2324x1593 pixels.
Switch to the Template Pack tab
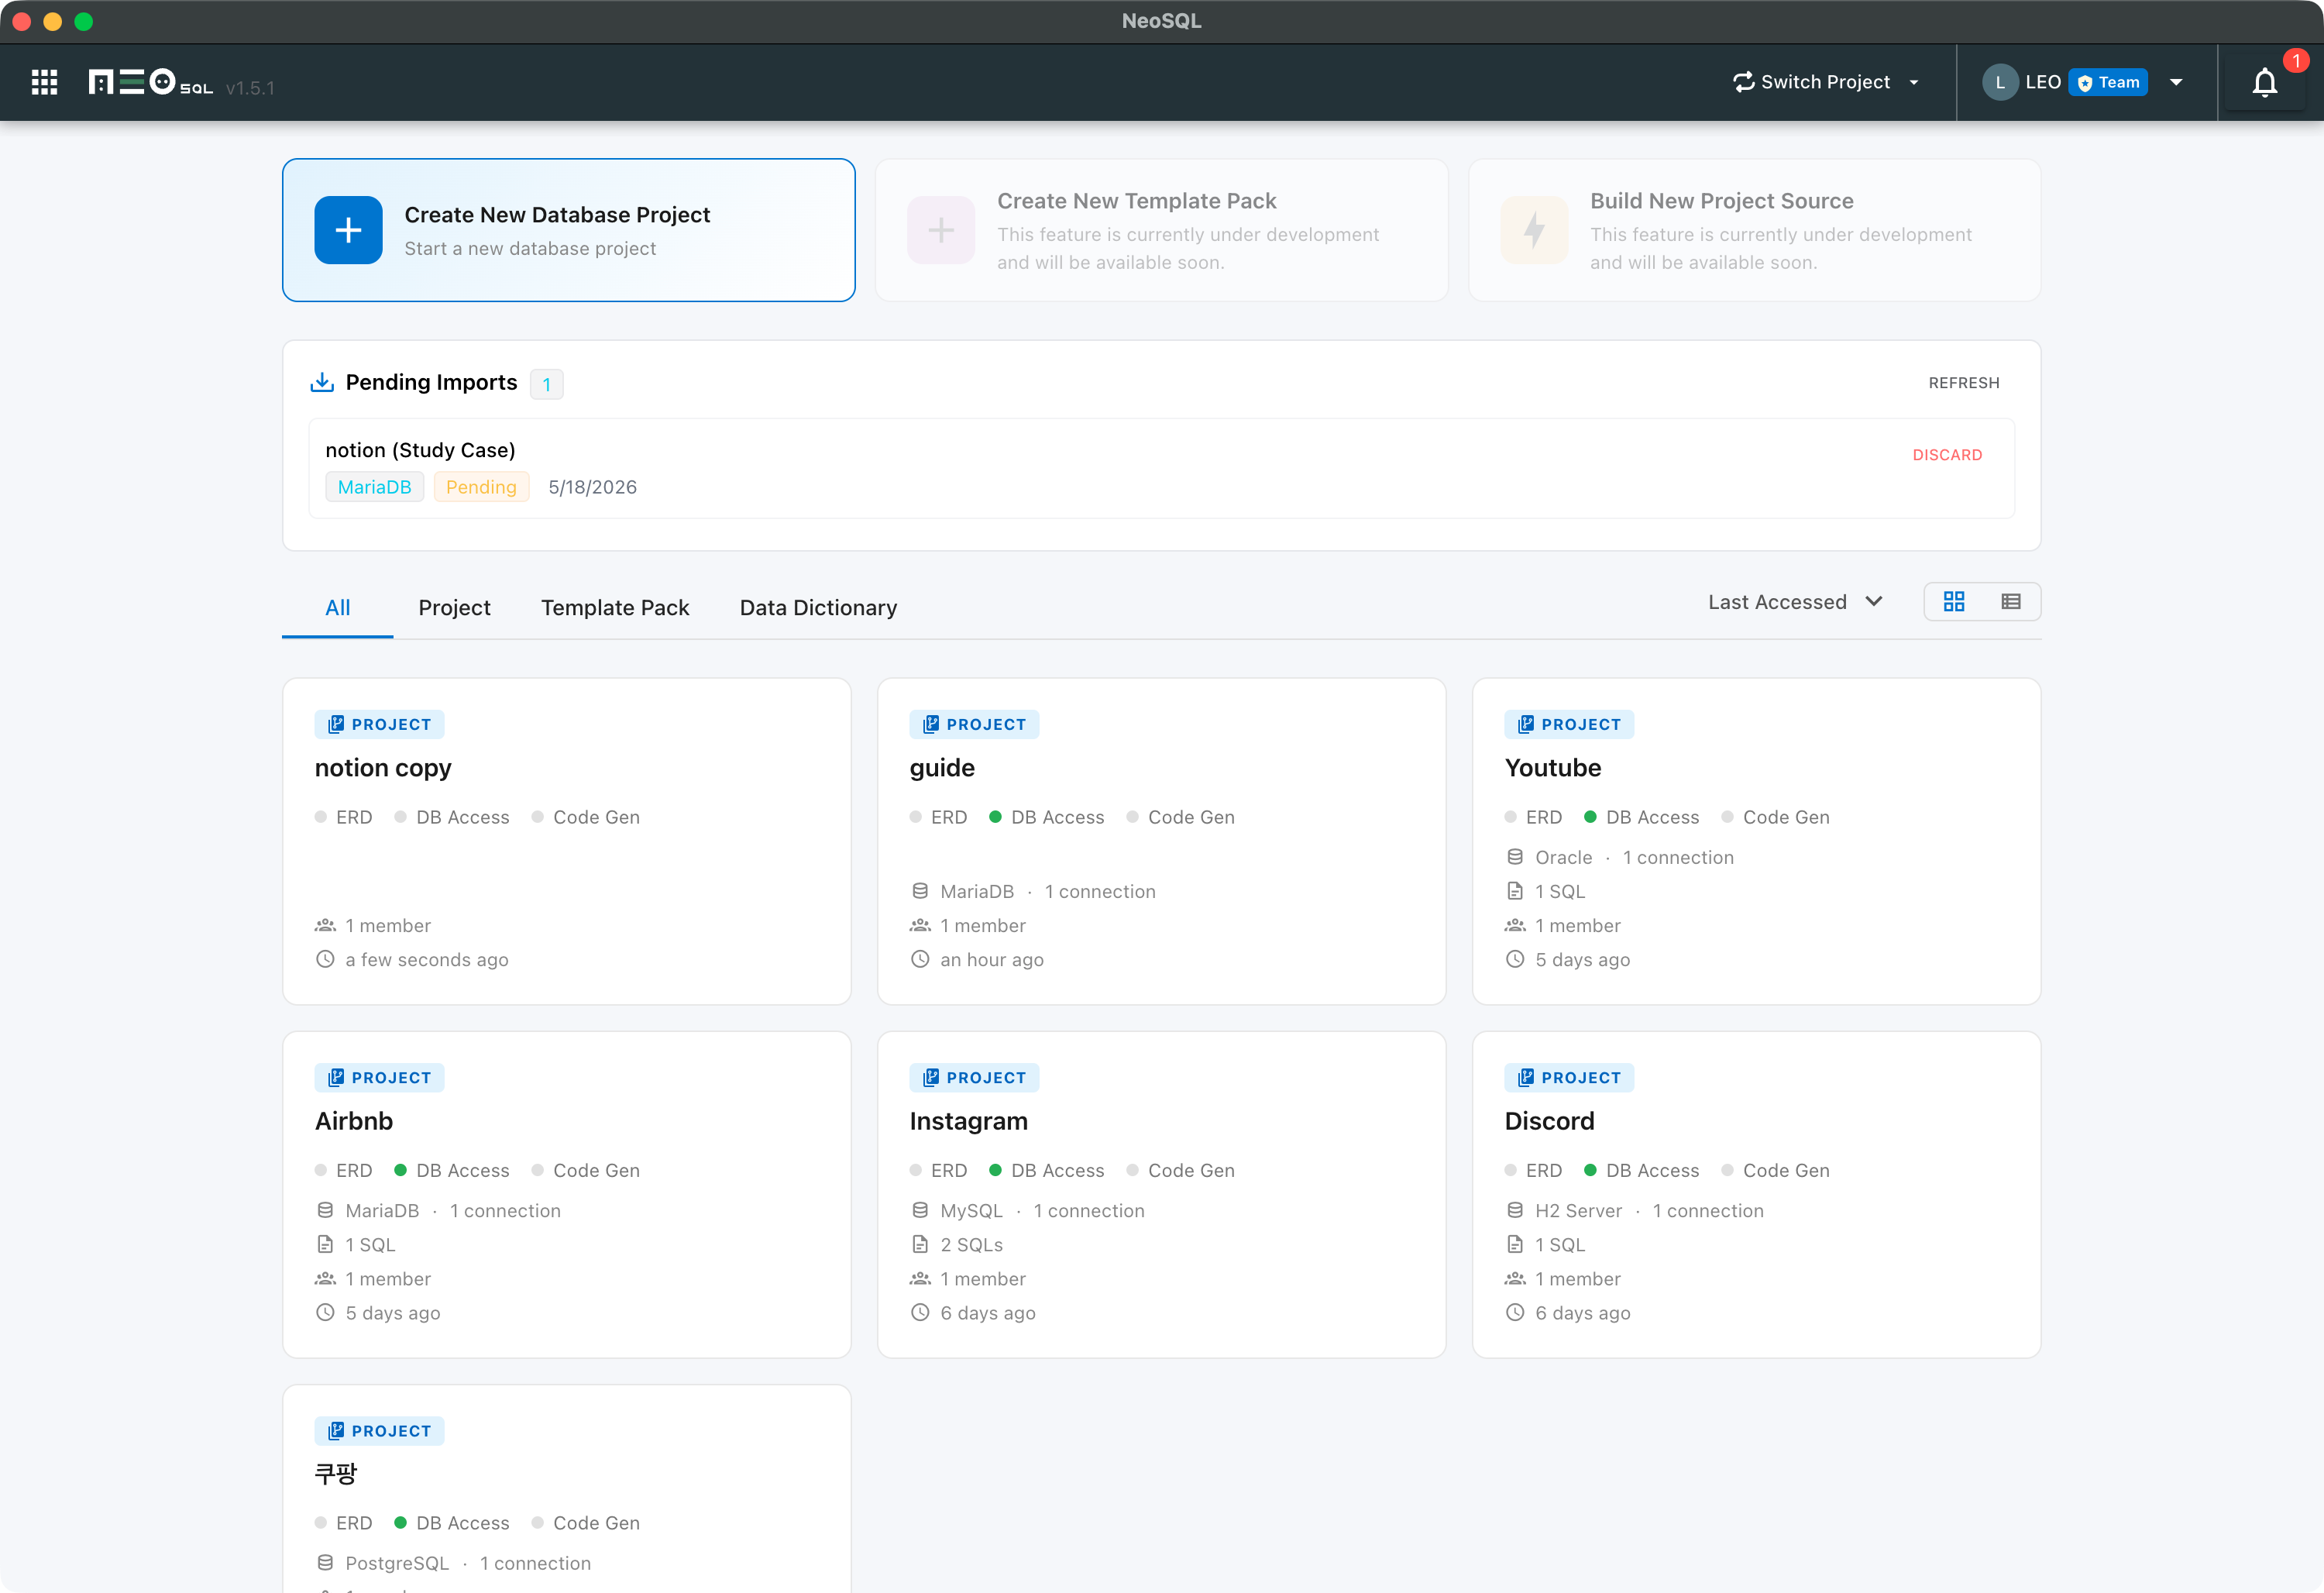[x=615, y=607]
